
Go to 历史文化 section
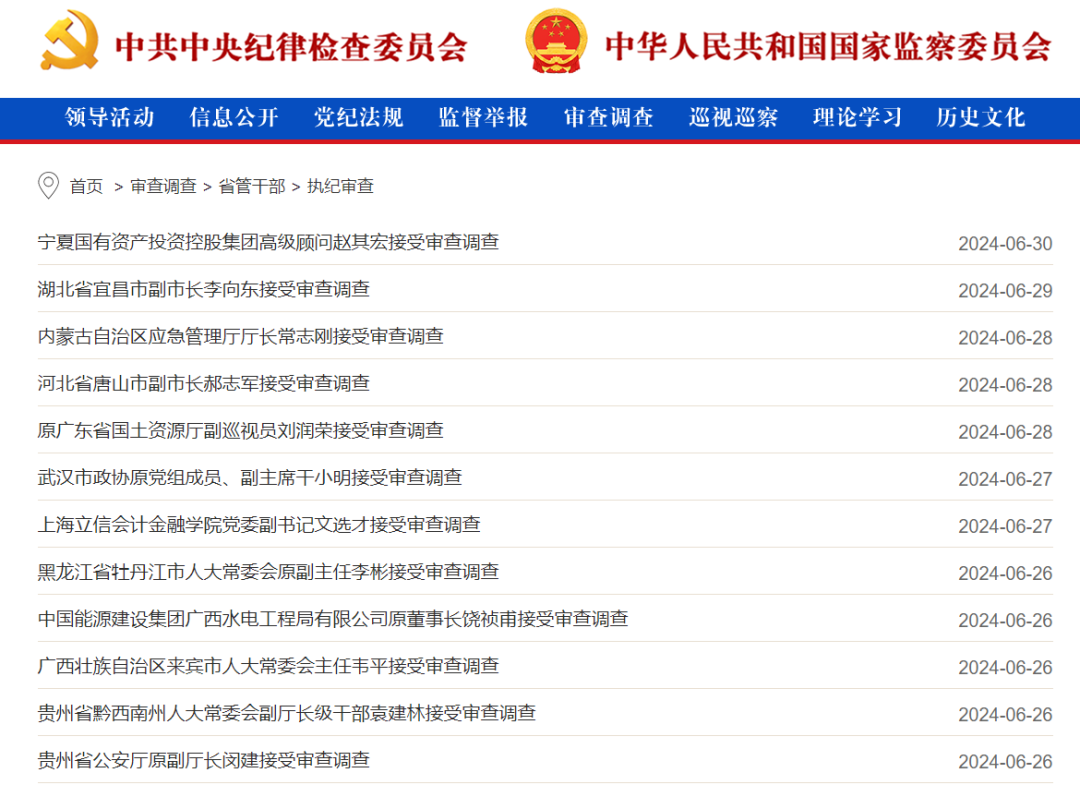pyautogui.click(x=981, y=118)
